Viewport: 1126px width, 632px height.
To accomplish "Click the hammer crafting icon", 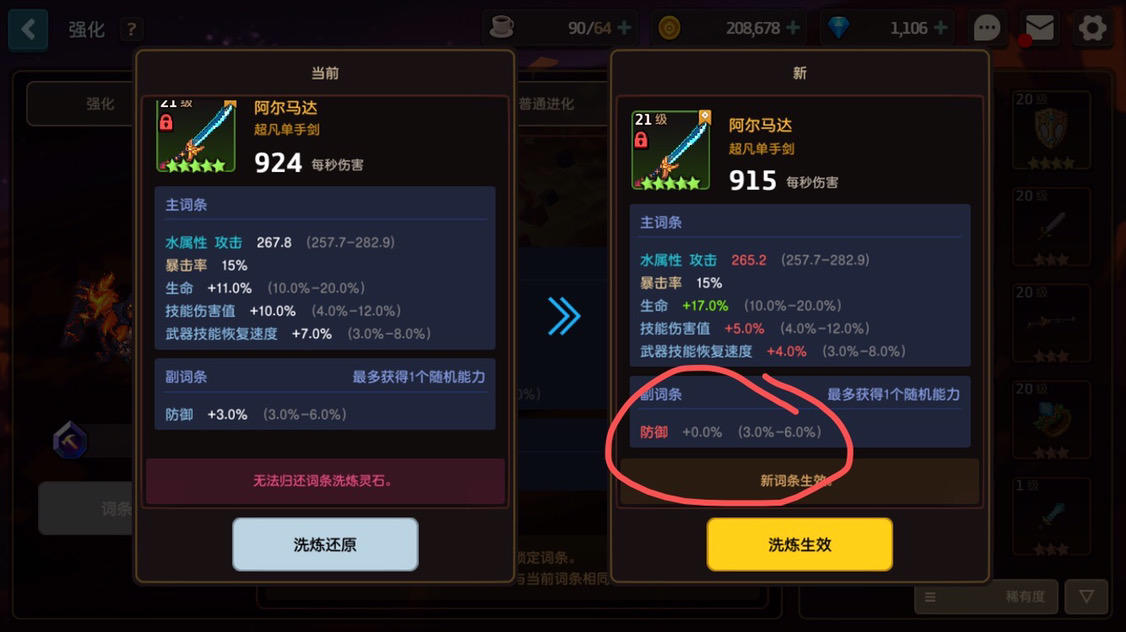I will tap(70, 440).
